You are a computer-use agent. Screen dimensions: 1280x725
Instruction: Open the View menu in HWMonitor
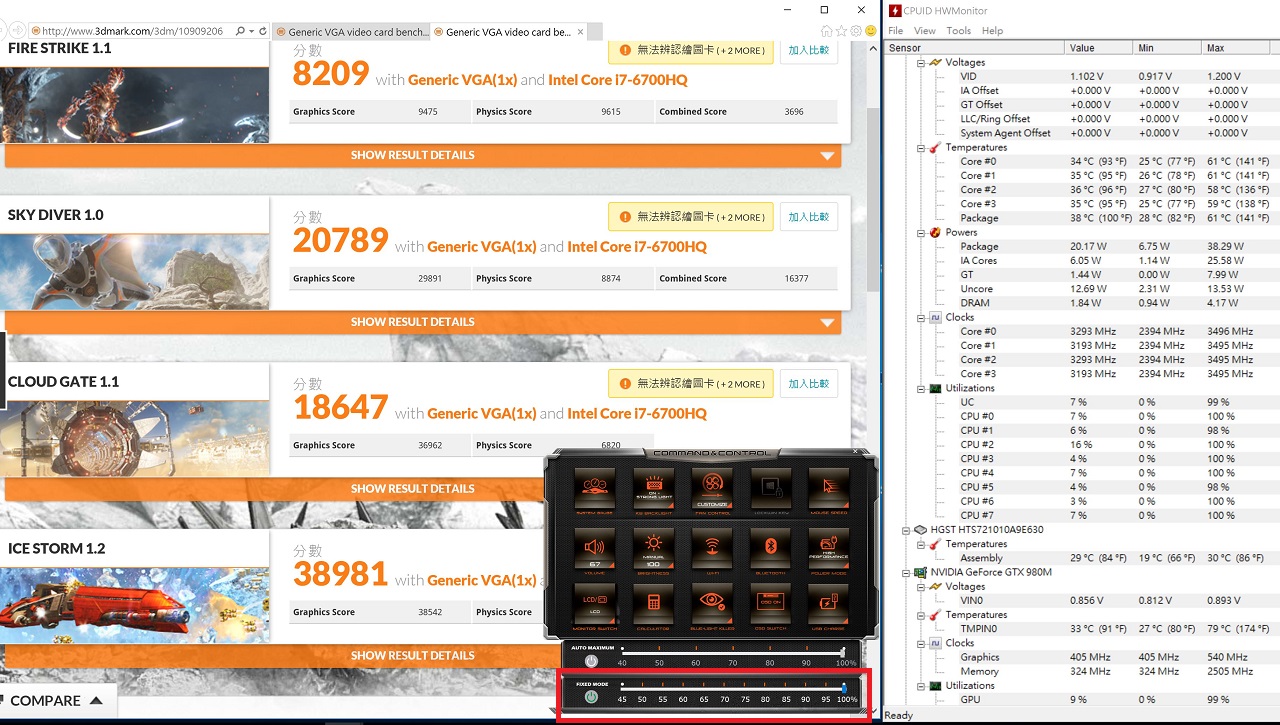pyautogui.click(x=925, y=30)
